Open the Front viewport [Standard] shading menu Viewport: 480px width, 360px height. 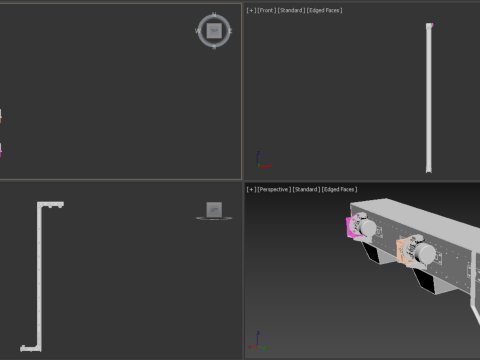291,10
